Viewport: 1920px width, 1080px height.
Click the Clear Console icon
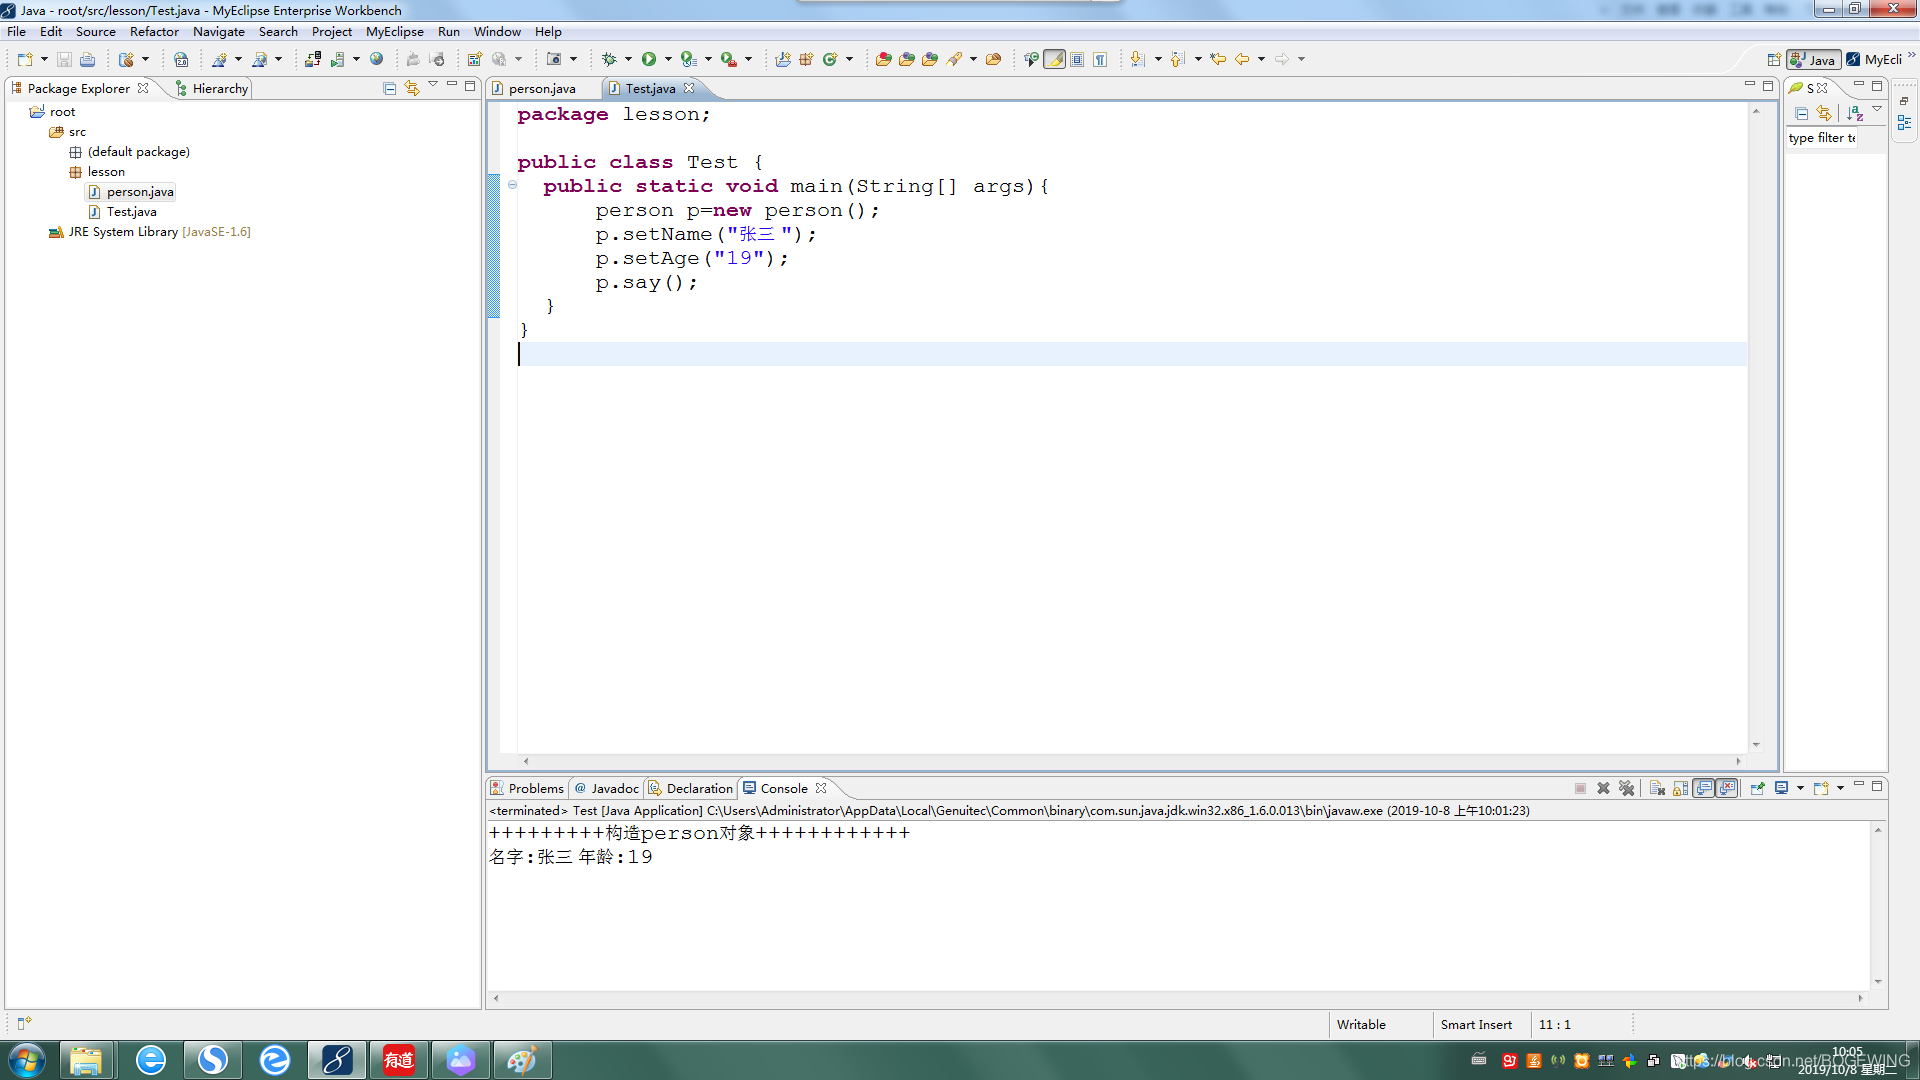(x=1657, y=788)
